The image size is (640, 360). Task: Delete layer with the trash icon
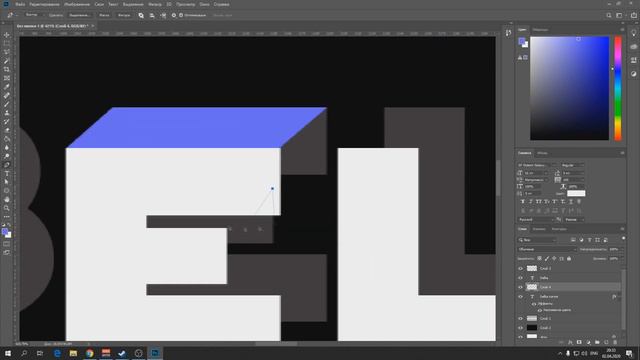pyautogui.click(x=615, y=342)
